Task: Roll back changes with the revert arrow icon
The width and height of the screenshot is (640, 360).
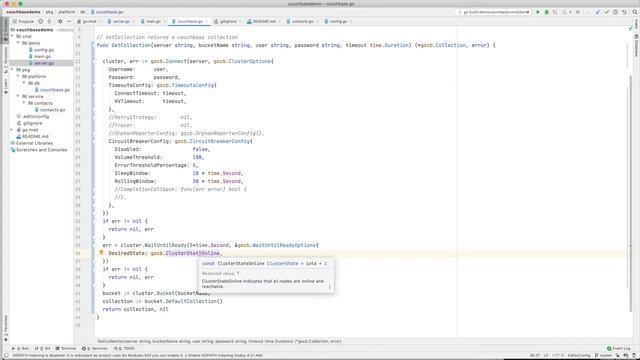Action: [x=624, y=12]
